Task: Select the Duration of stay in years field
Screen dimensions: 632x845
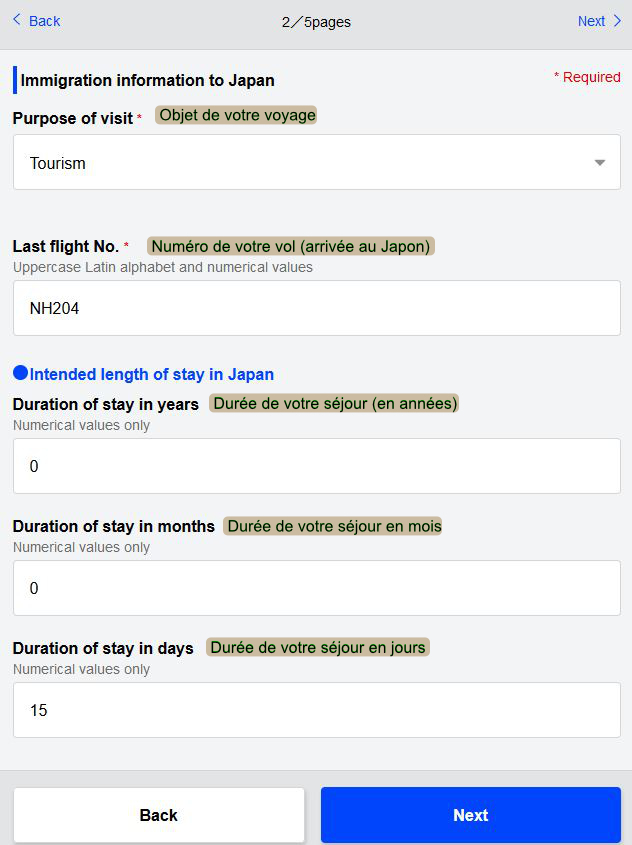Action: coord(316,466)
